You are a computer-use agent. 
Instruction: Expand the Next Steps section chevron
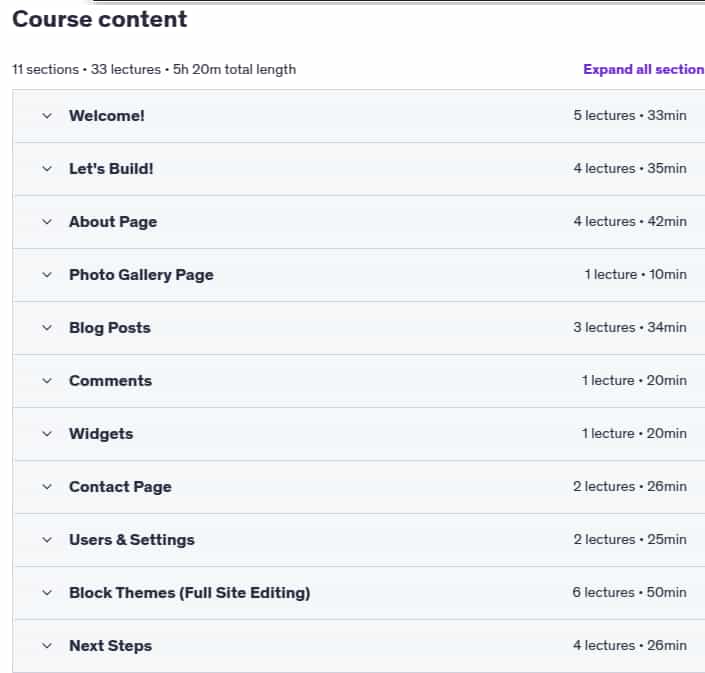pyautogui.click(x=47, y=646)
